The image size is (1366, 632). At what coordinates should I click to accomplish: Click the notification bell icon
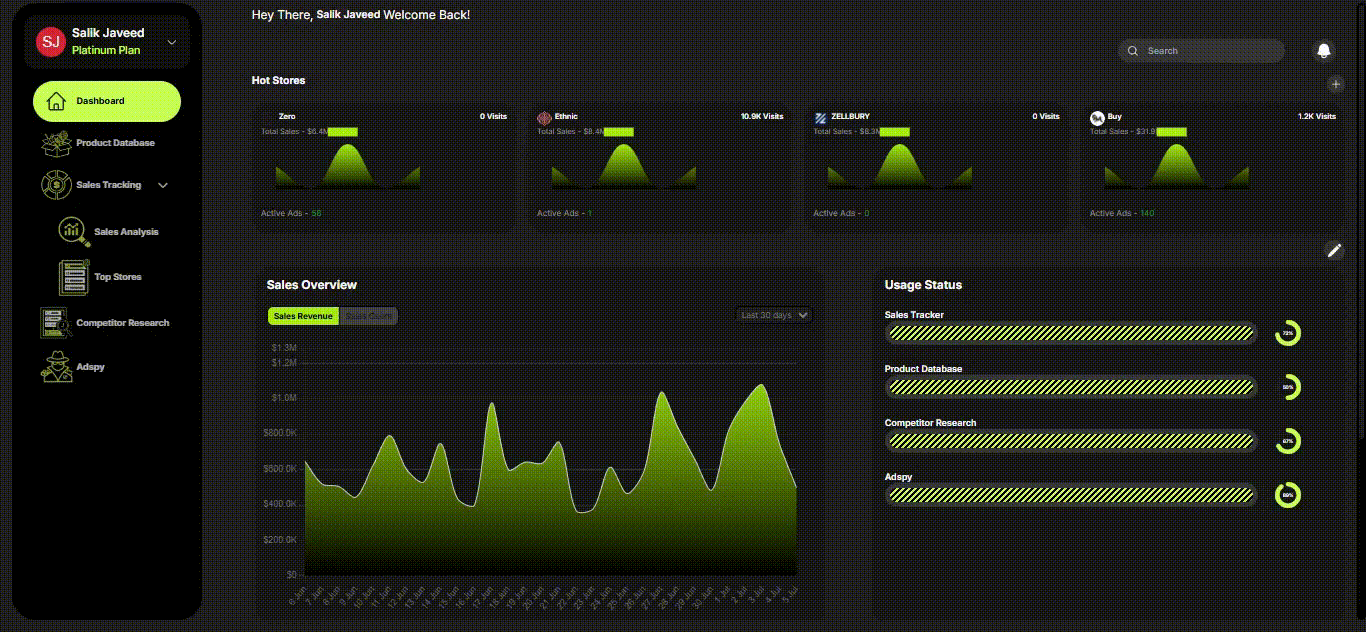point(1324,51)
